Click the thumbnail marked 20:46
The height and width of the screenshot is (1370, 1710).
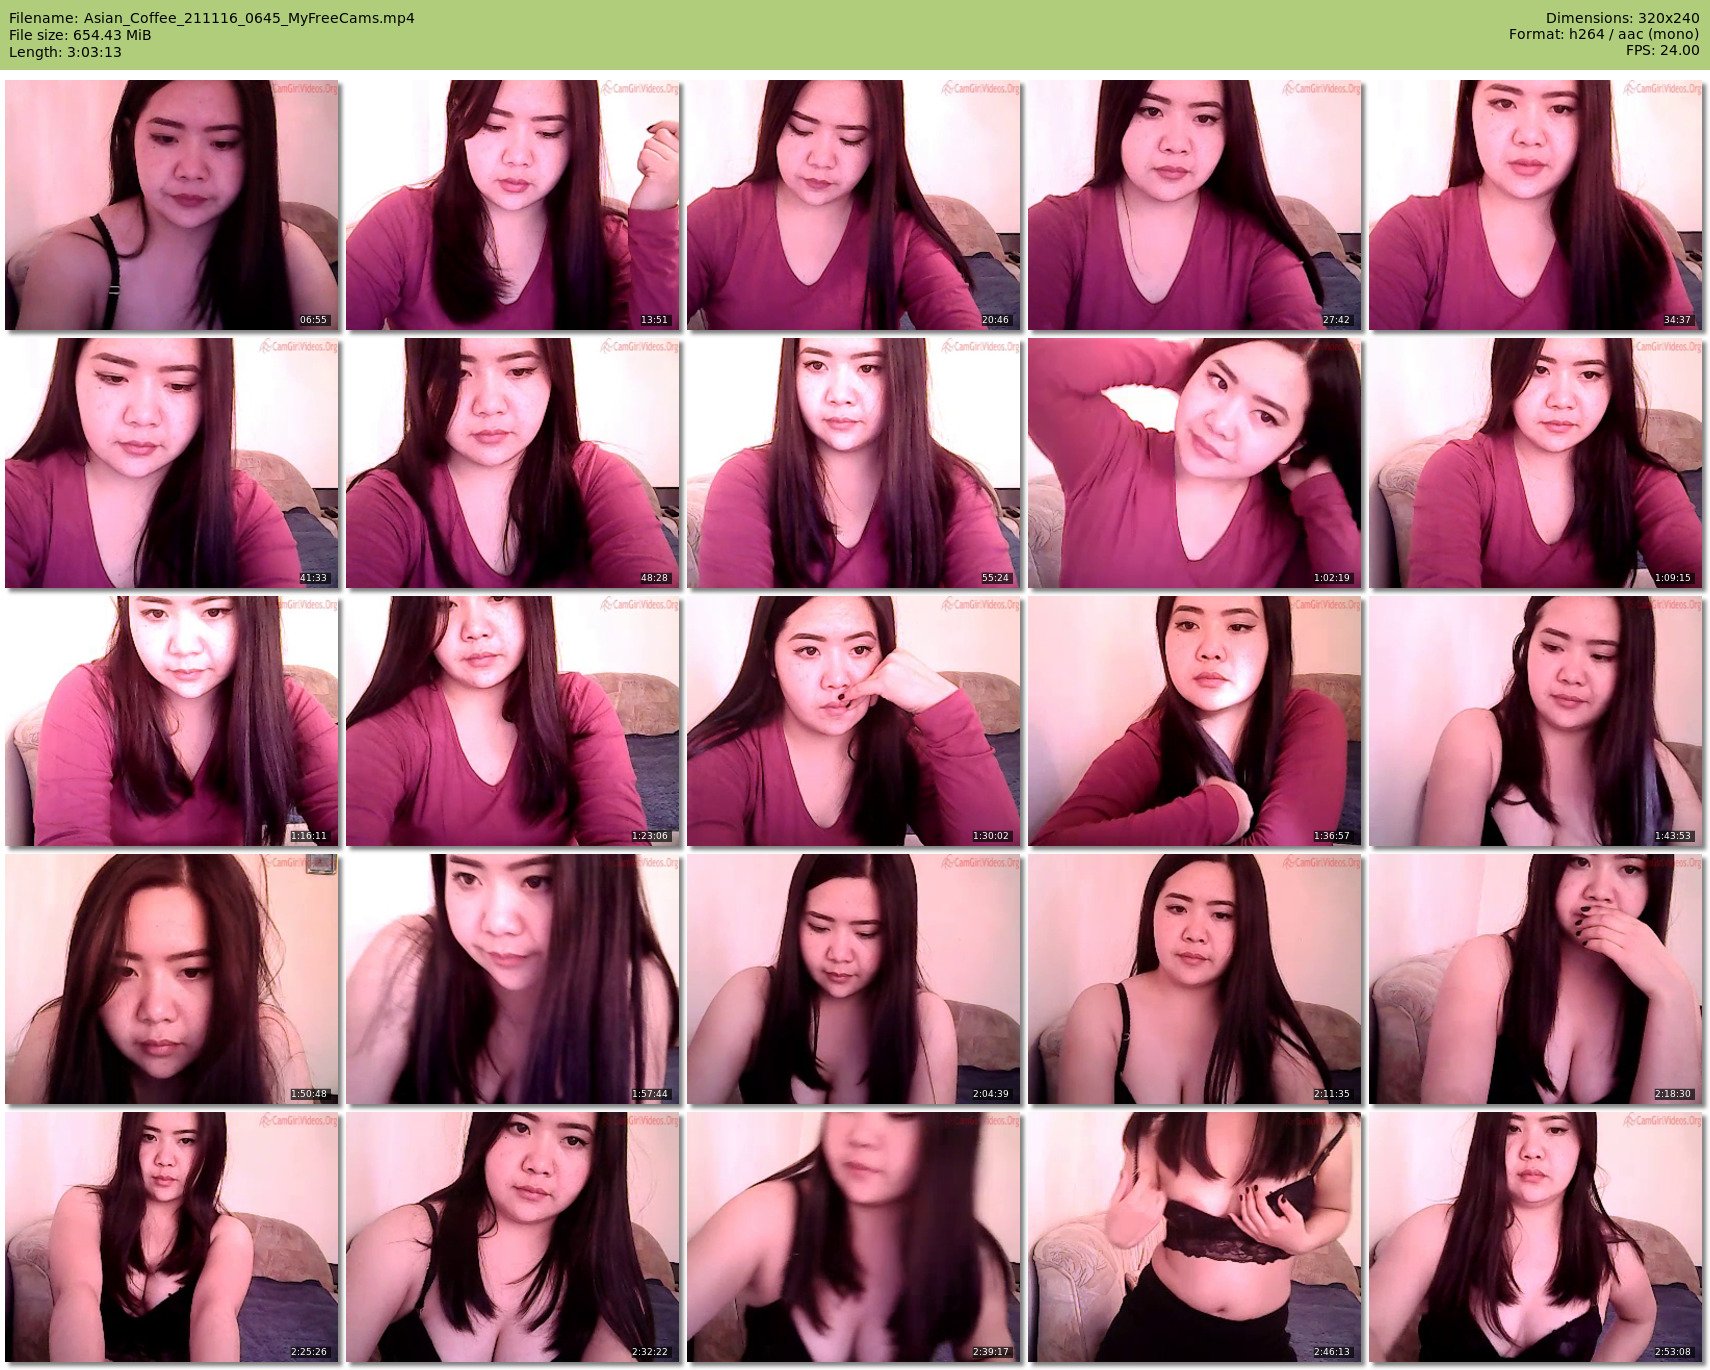(x=854, y=205)
